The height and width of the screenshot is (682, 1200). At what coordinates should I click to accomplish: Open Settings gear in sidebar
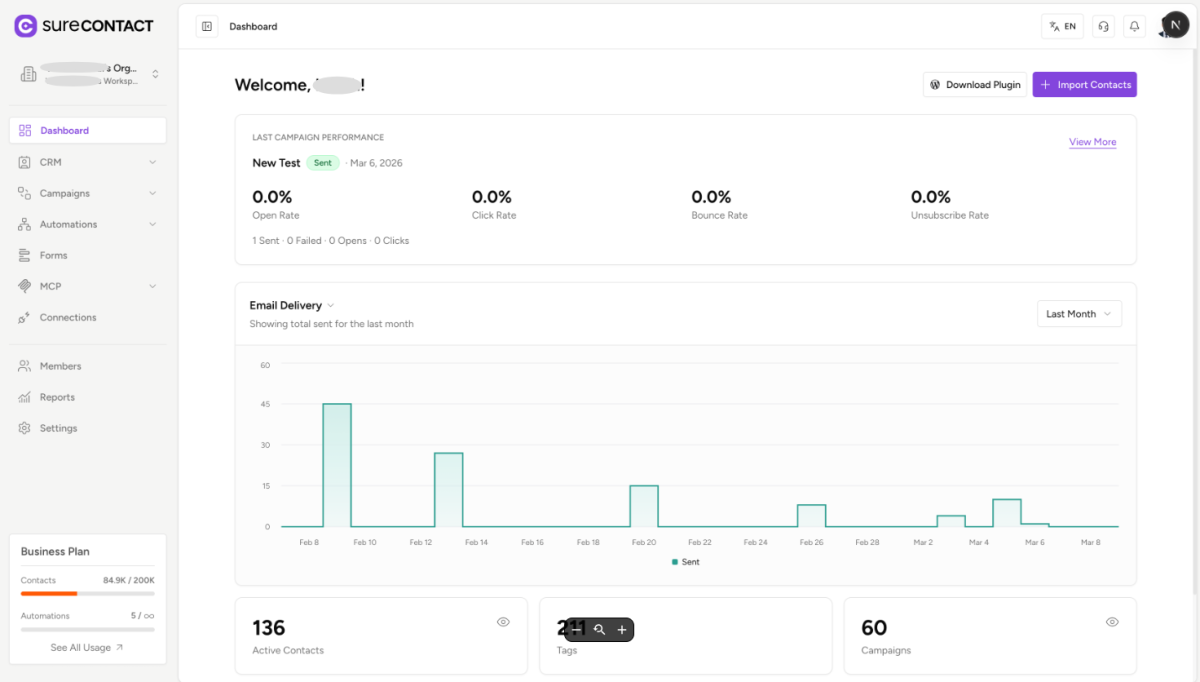(x=58, y=428)
